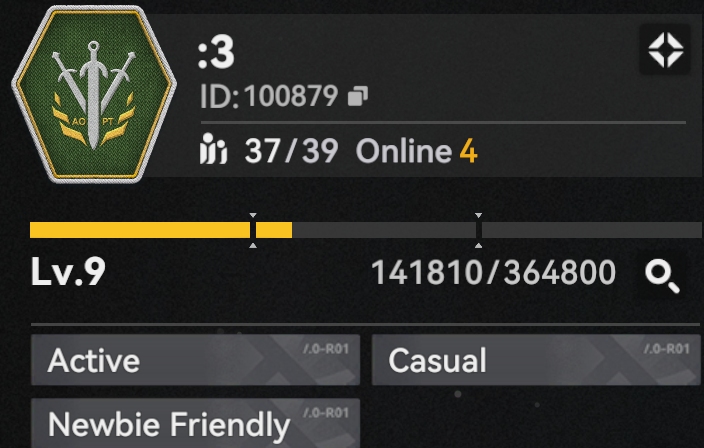Click the 141810/364800 experience value
This screenshot has width=704, height=448.
[x=493, y=272]
